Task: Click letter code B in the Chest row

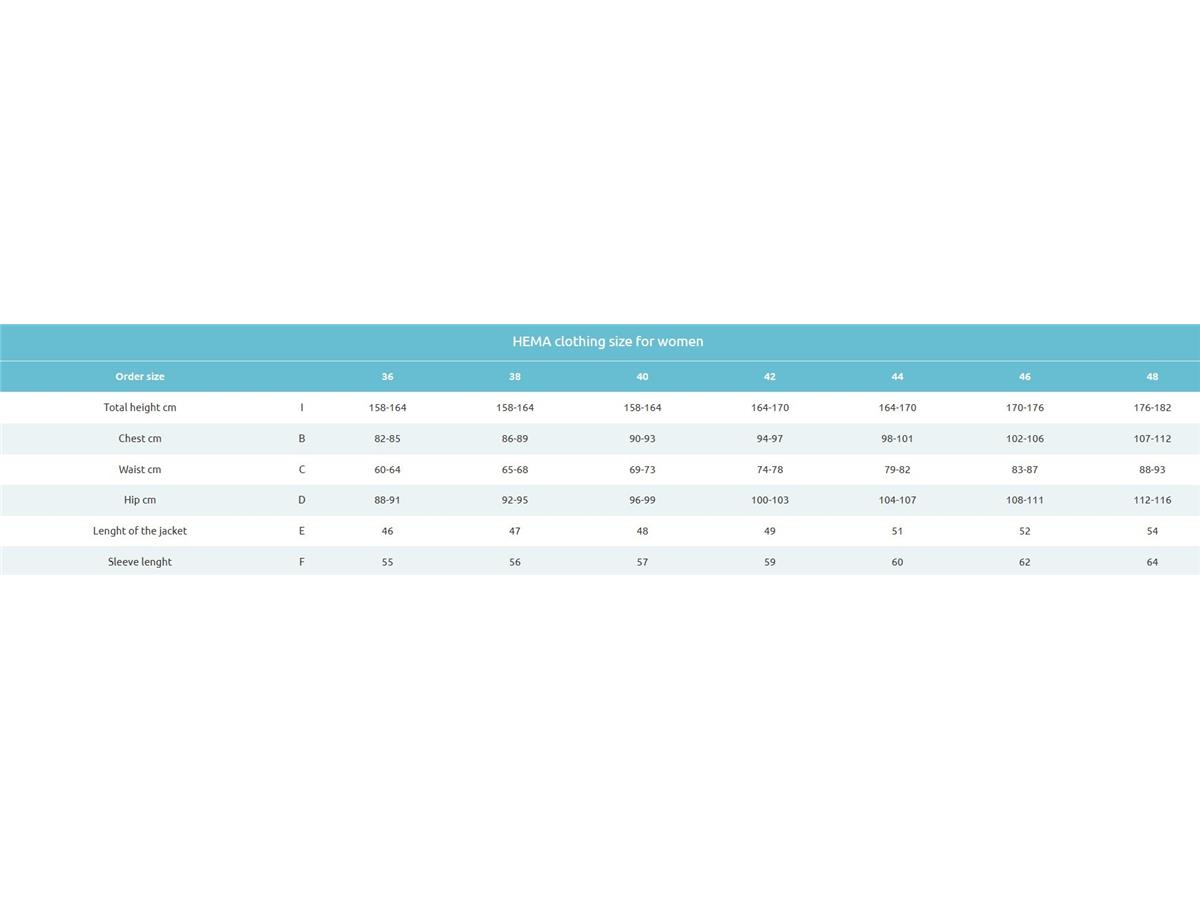Action: [x=302, y=439]
